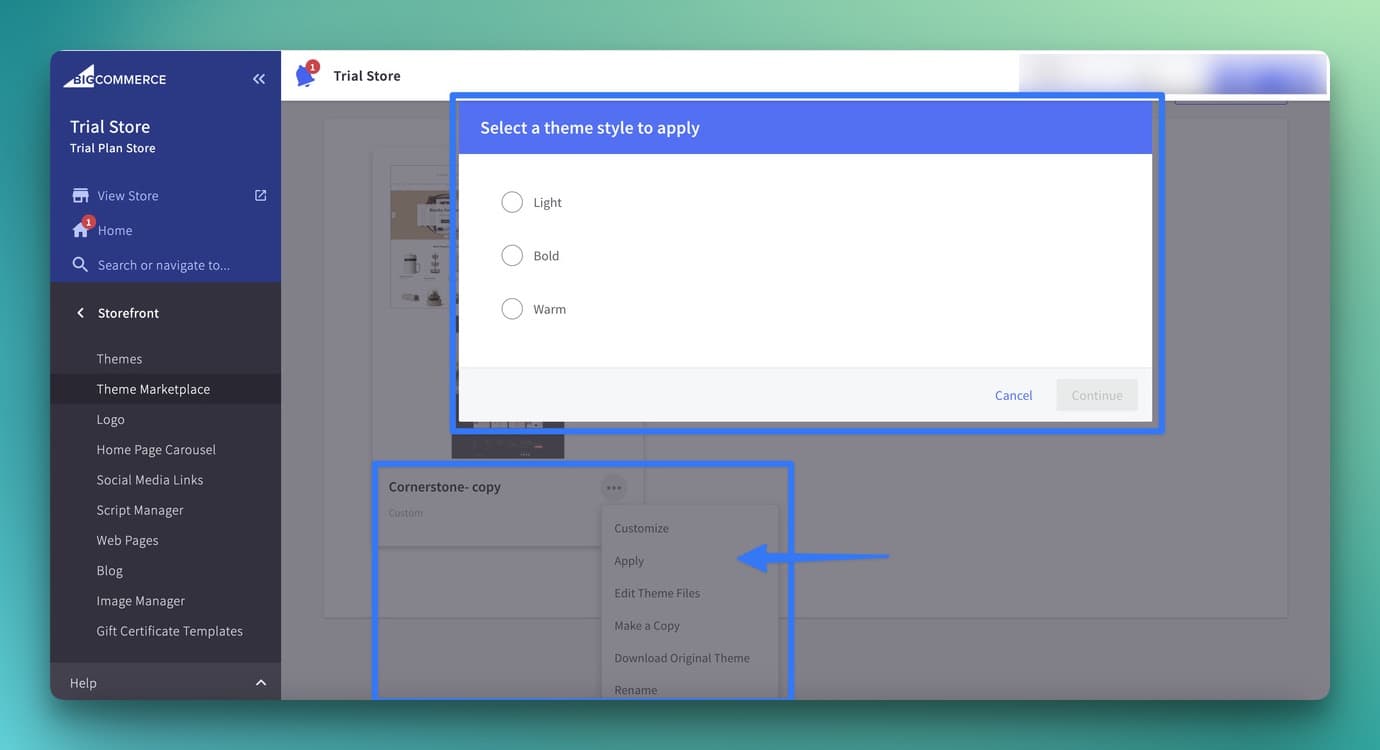Click Trial Plan Store text in sidebar

click(x=112, y=148)
